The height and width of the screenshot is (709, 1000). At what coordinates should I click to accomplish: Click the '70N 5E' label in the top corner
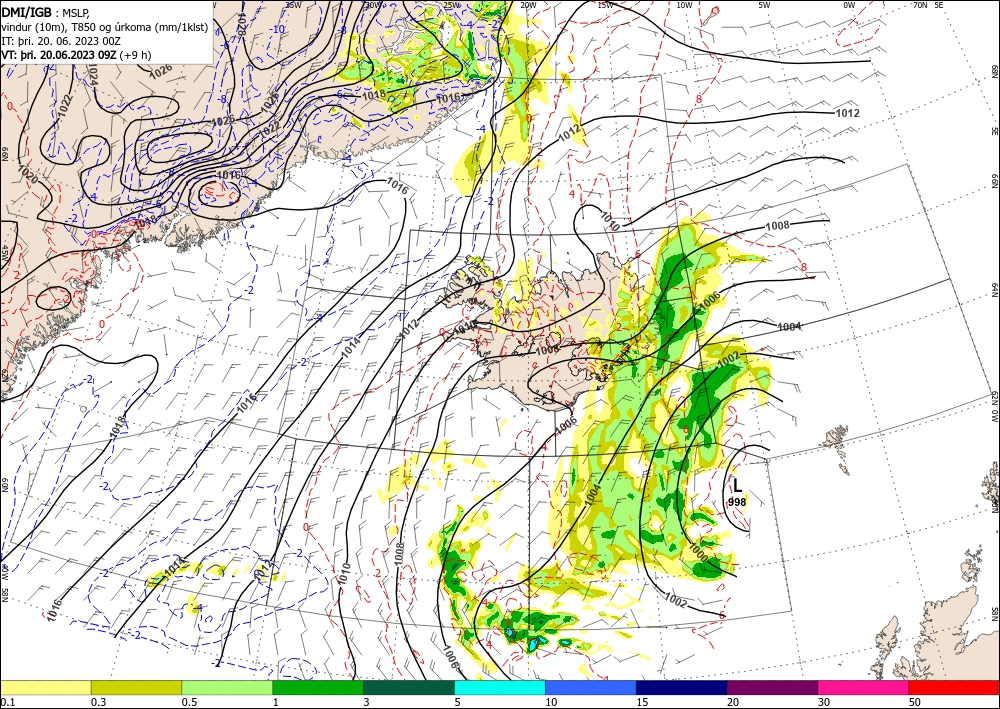(x=929, y=4)
